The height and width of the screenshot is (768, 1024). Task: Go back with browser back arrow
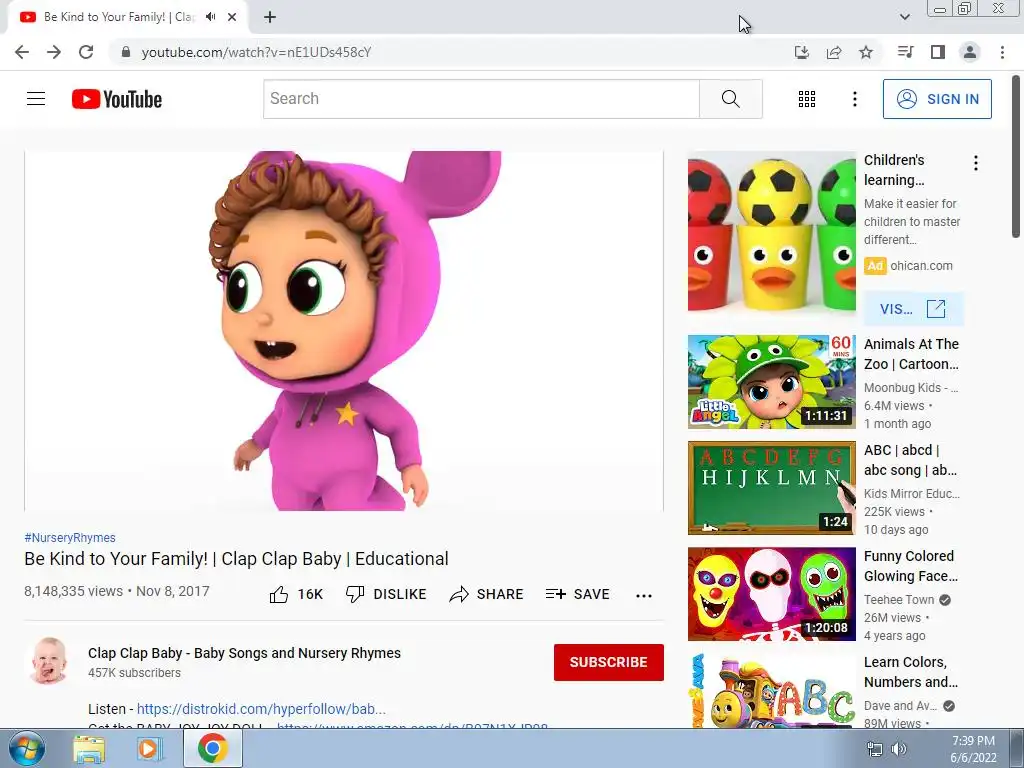(x=22, y=52)
